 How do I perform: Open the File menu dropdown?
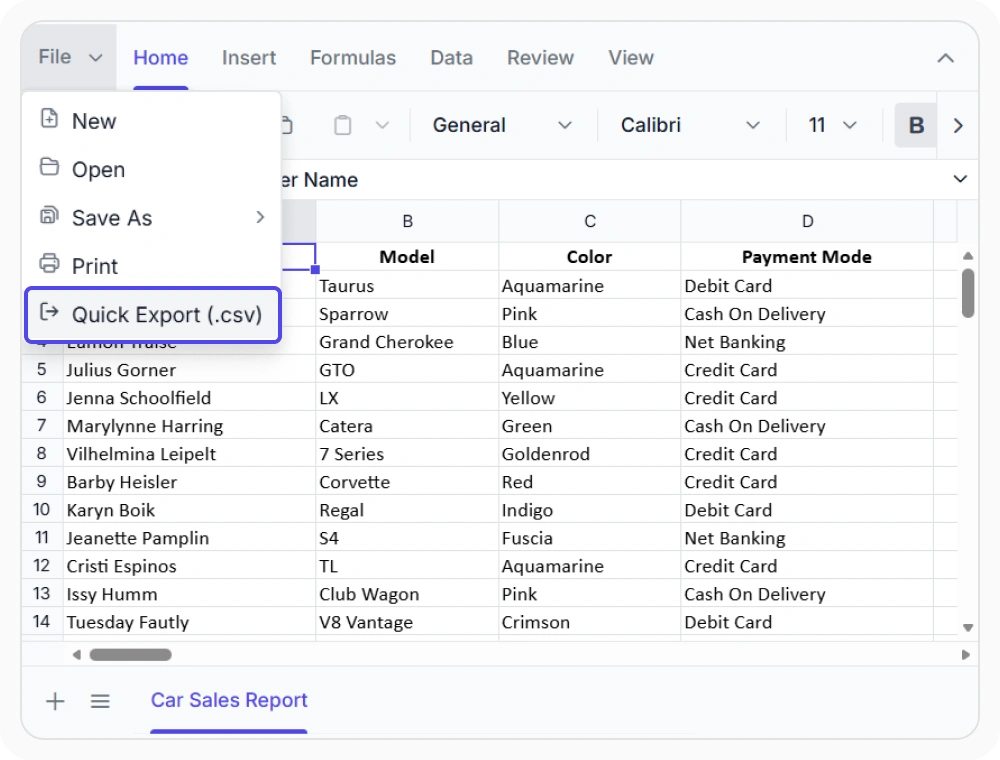pyautogui.click(x=70, y=57)
